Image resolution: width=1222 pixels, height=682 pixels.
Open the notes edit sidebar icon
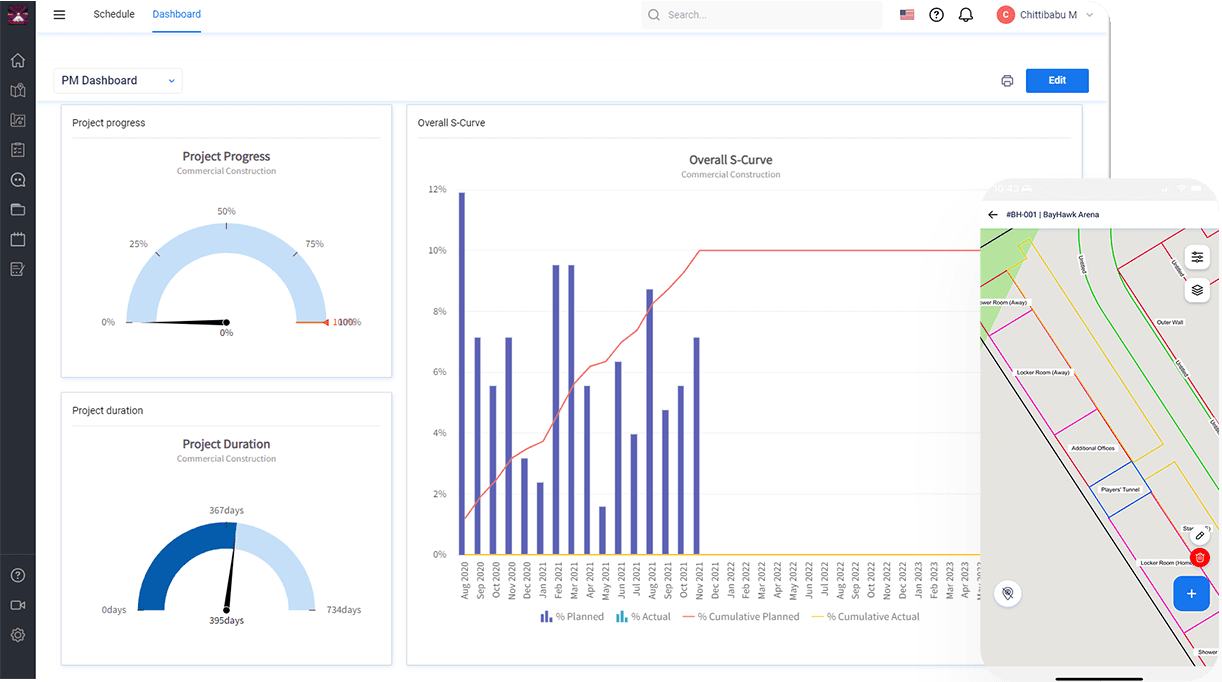pos(17,269)
